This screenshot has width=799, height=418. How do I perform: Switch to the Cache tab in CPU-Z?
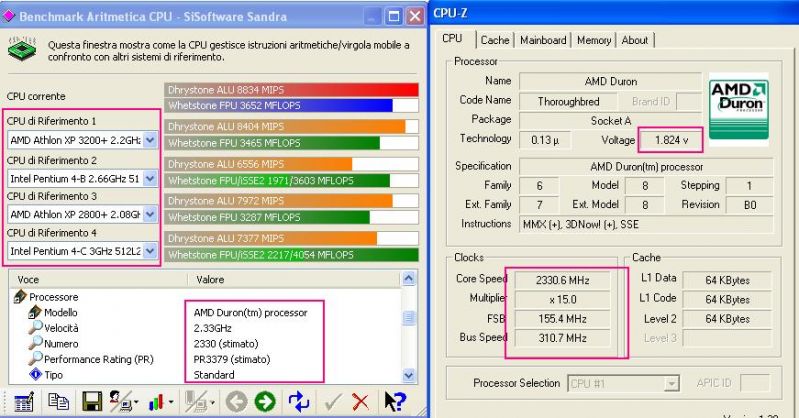point(495,40)
